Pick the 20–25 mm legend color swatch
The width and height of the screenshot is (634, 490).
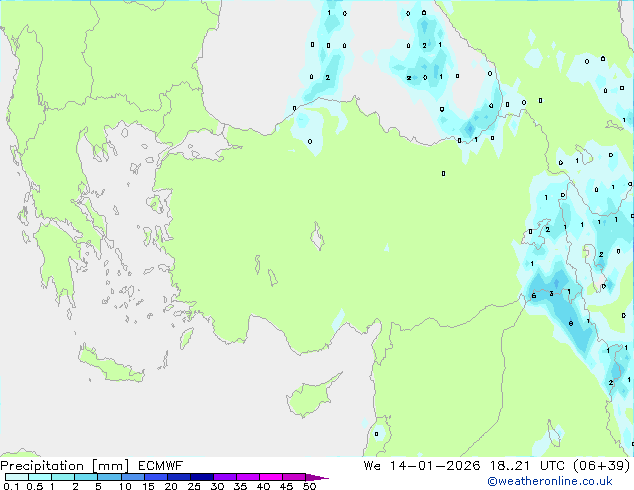(179, 477)
